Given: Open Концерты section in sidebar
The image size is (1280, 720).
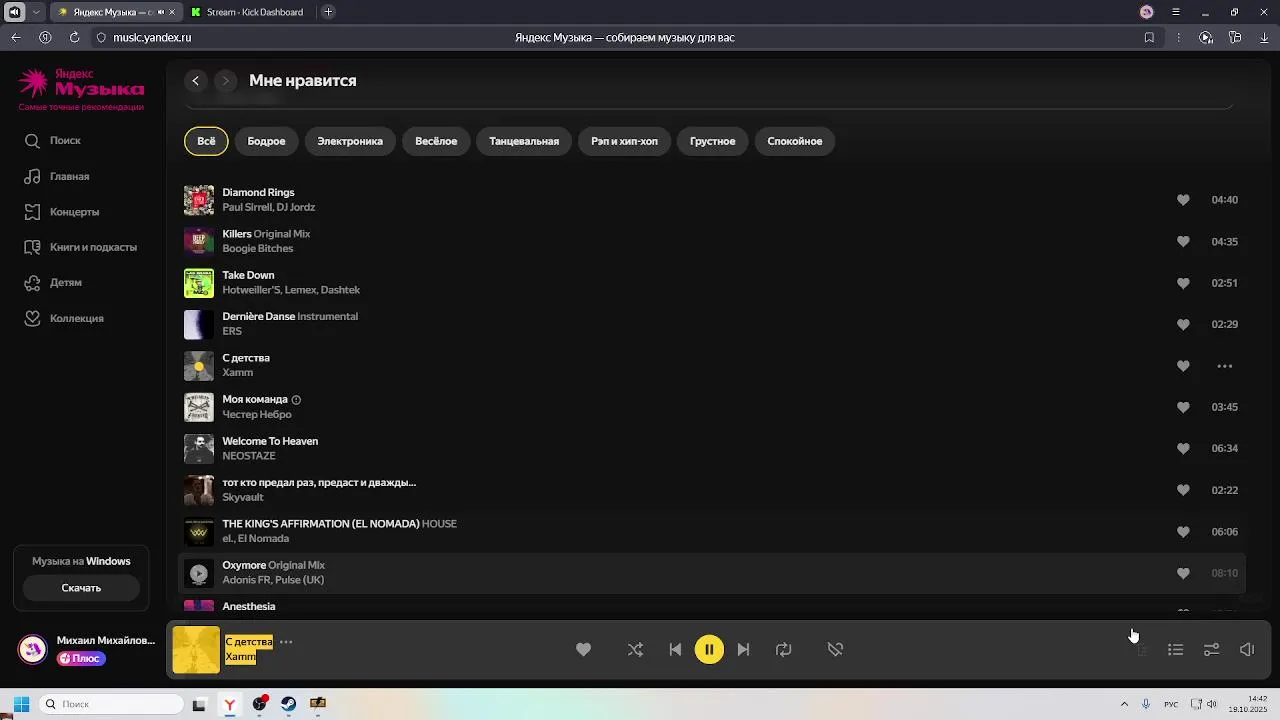Looking at the screenshot, I should point(62,212).
